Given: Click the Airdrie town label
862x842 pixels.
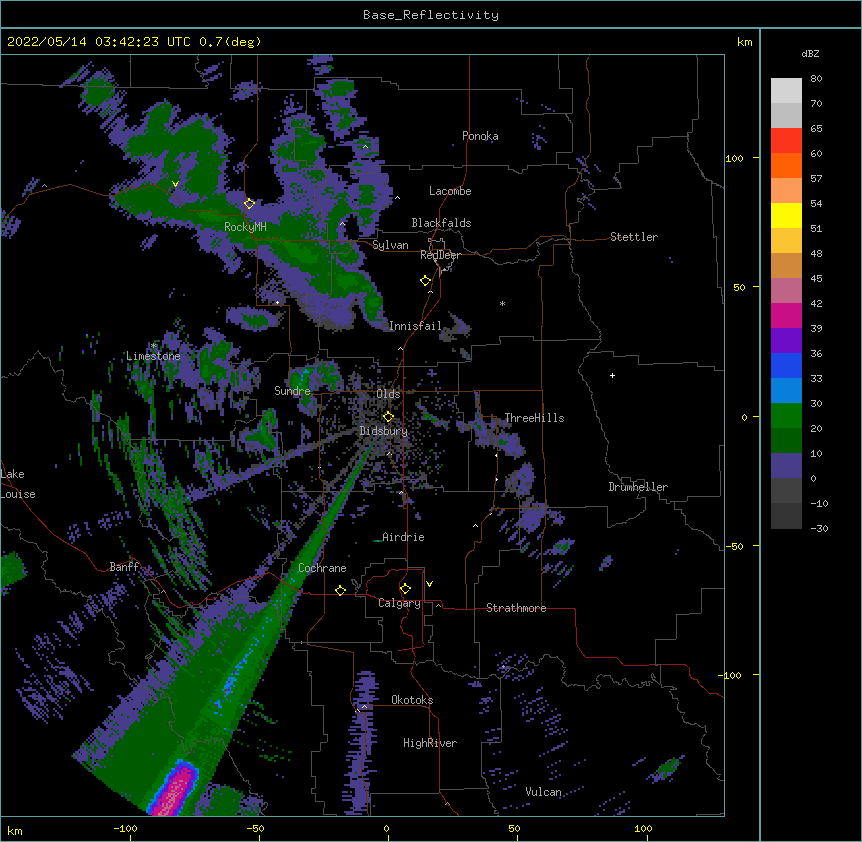Looking at the screenshot, I should pyautogui.click(x=404, y=537).
